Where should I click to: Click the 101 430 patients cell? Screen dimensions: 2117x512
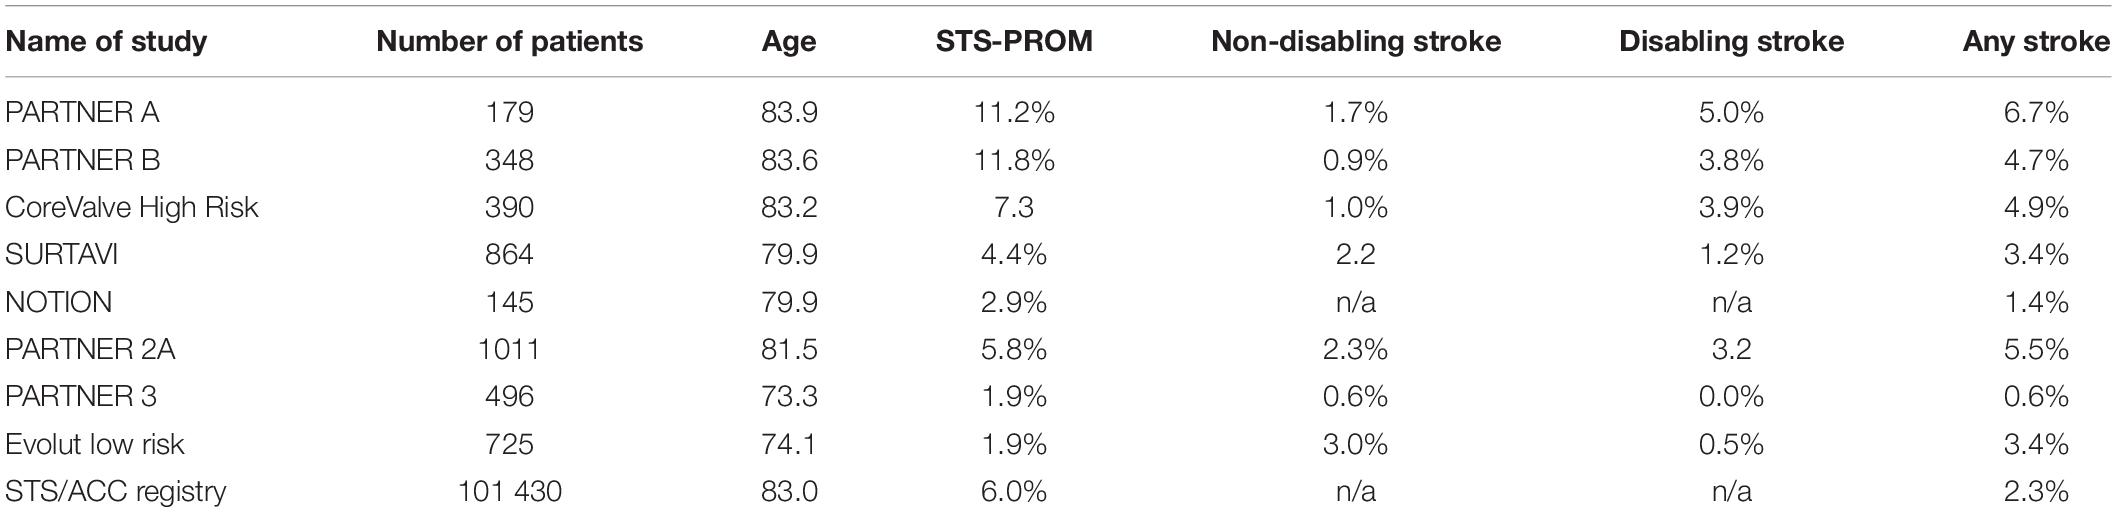[510, 491]
